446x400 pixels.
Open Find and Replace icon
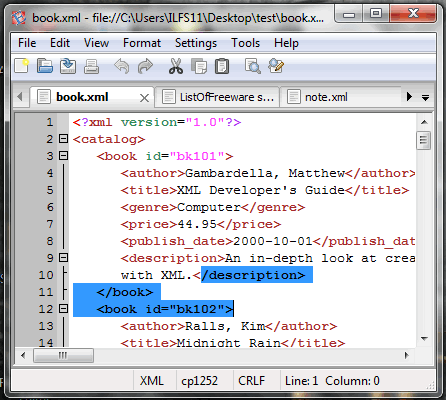click(276, 66)
